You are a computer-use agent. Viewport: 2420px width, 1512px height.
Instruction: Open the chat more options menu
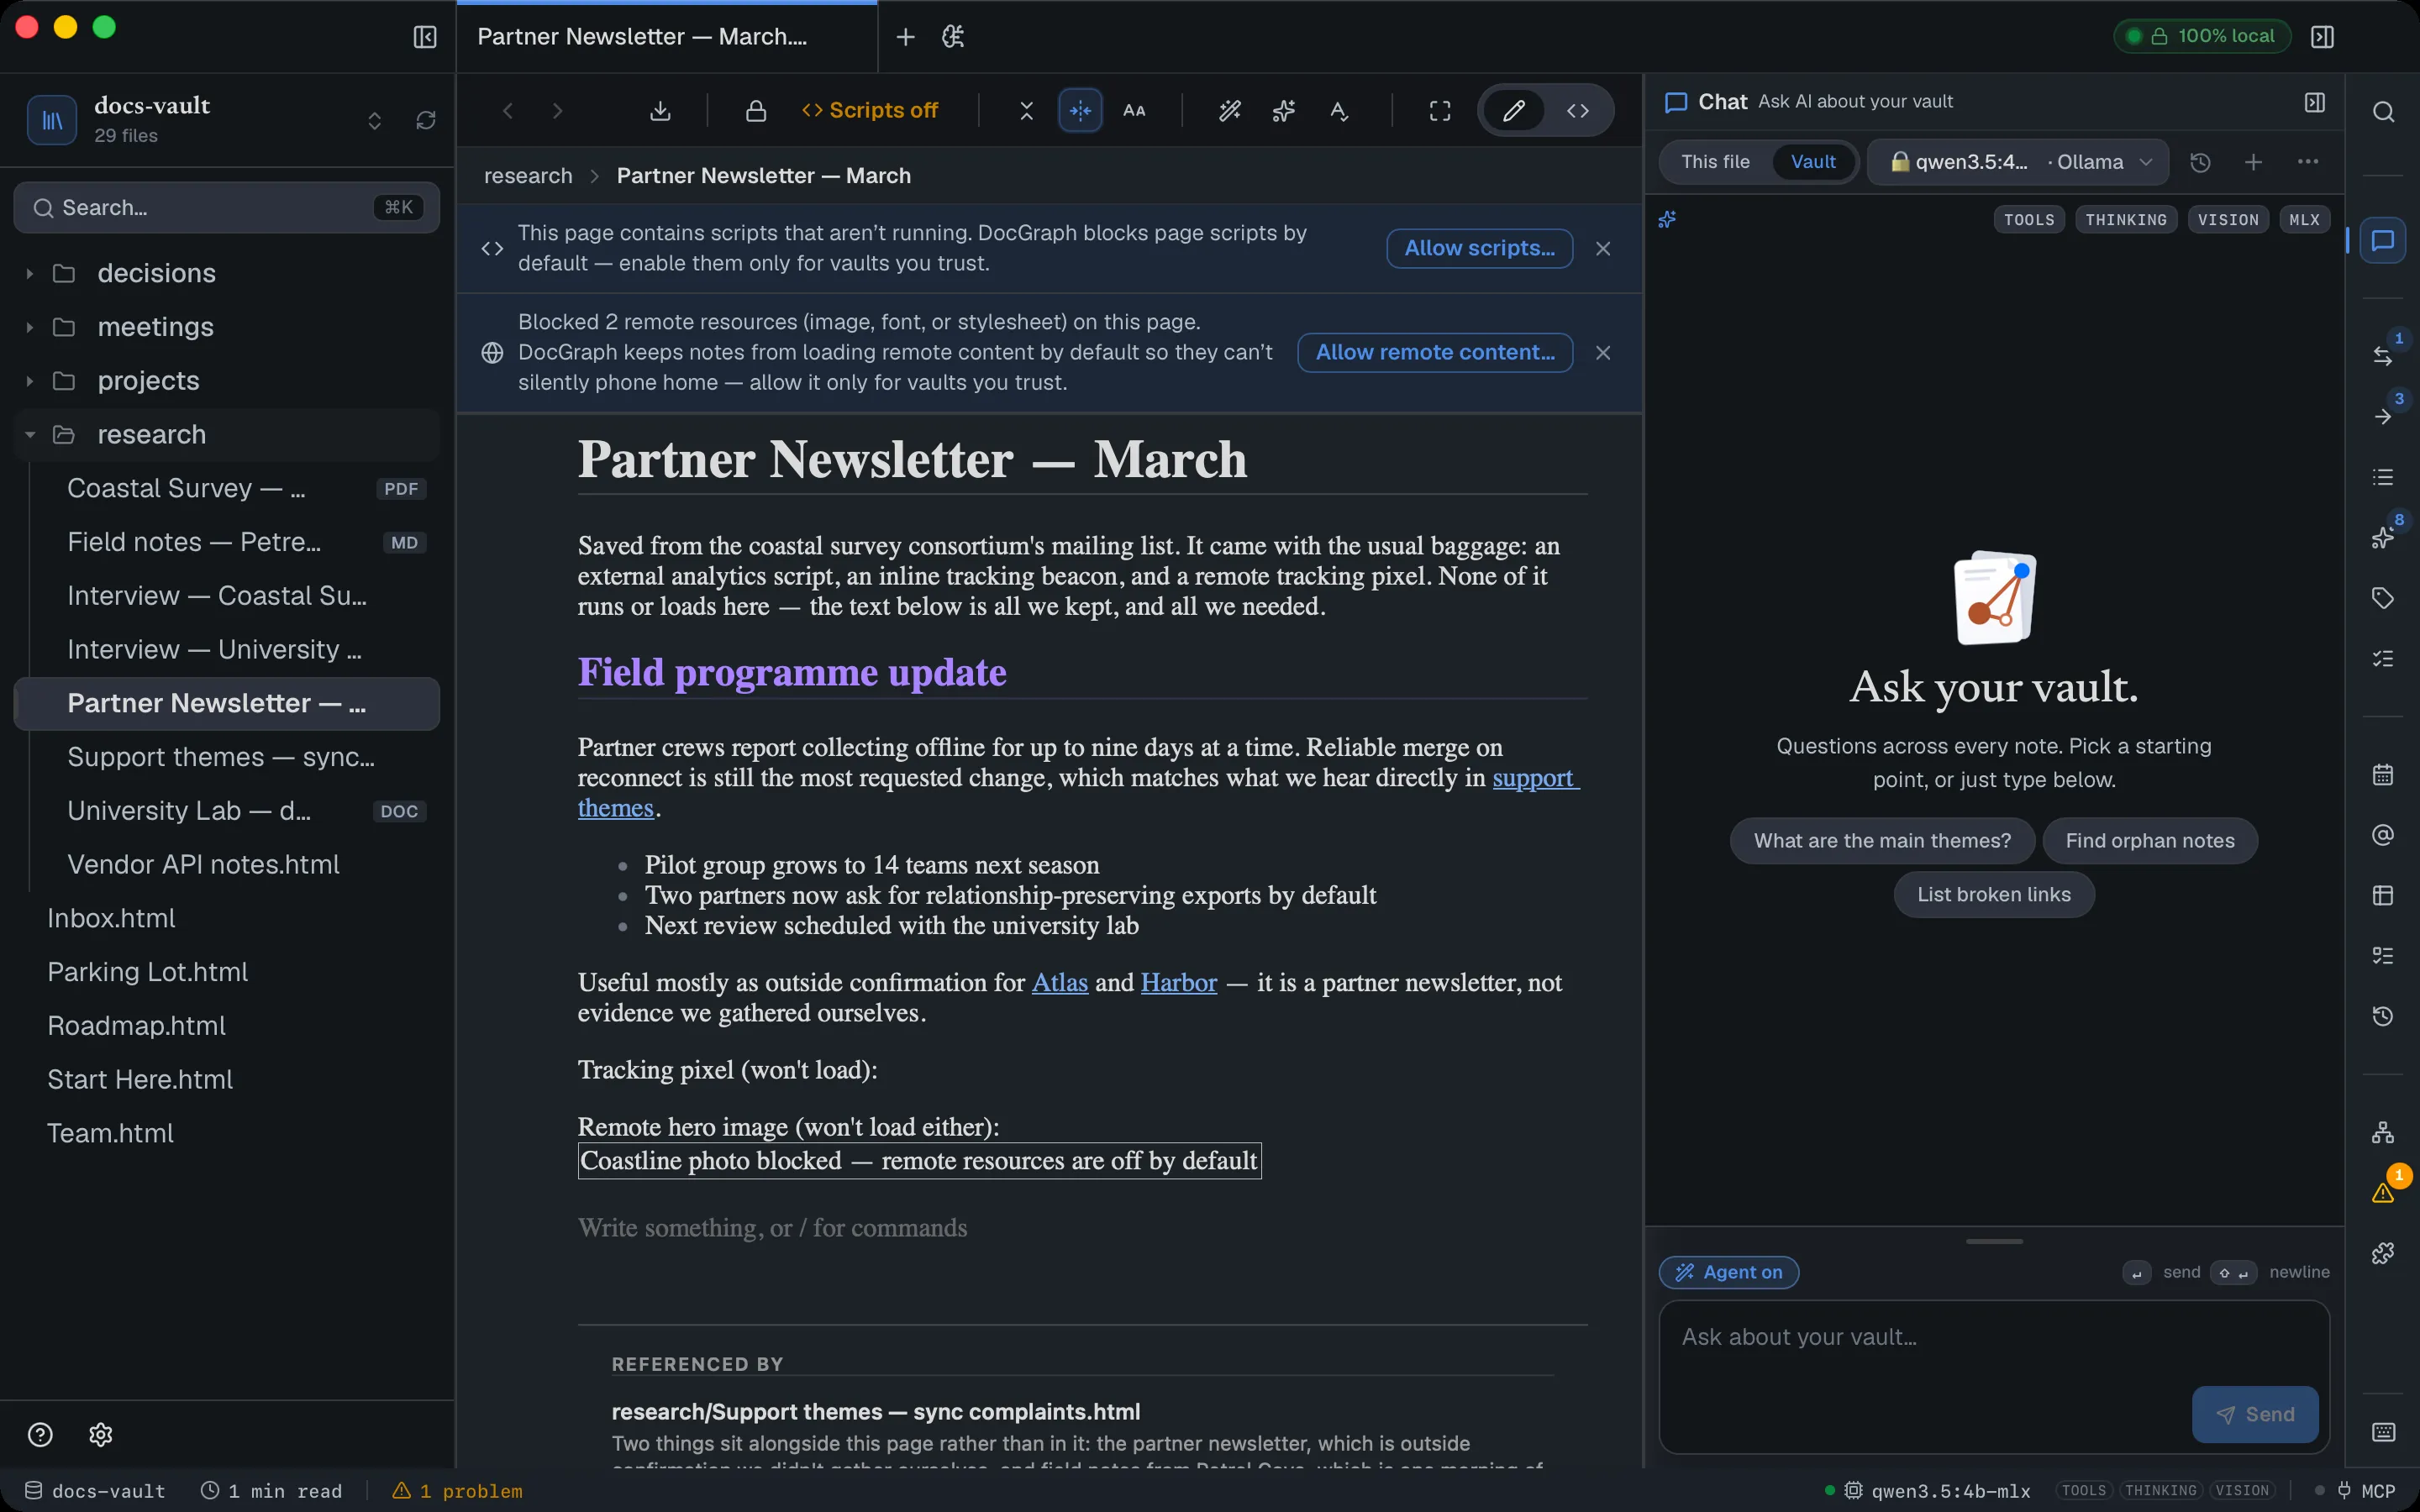pos(2308,162)
